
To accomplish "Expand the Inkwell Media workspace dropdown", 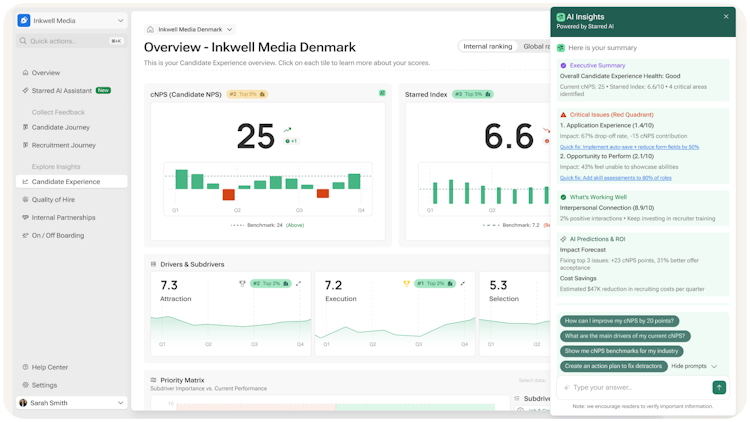I will (x=121, y=21).
